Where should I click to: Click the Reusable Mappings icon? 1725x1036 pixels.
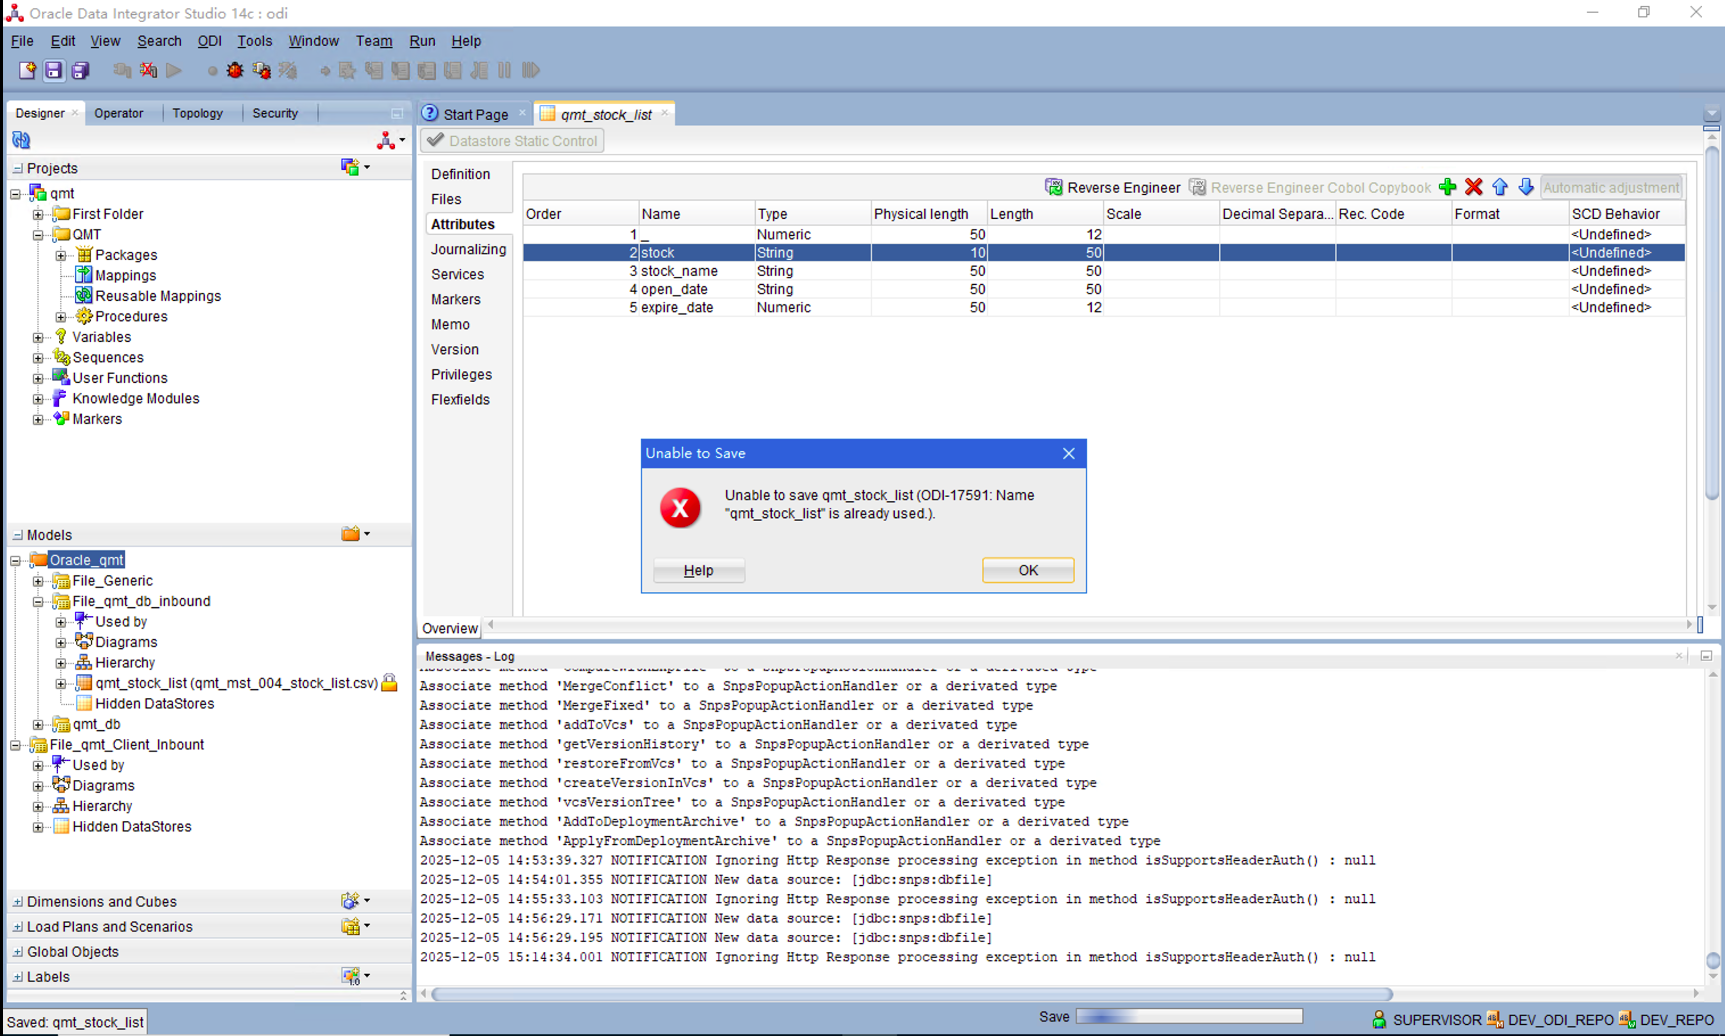click(84, 296)
